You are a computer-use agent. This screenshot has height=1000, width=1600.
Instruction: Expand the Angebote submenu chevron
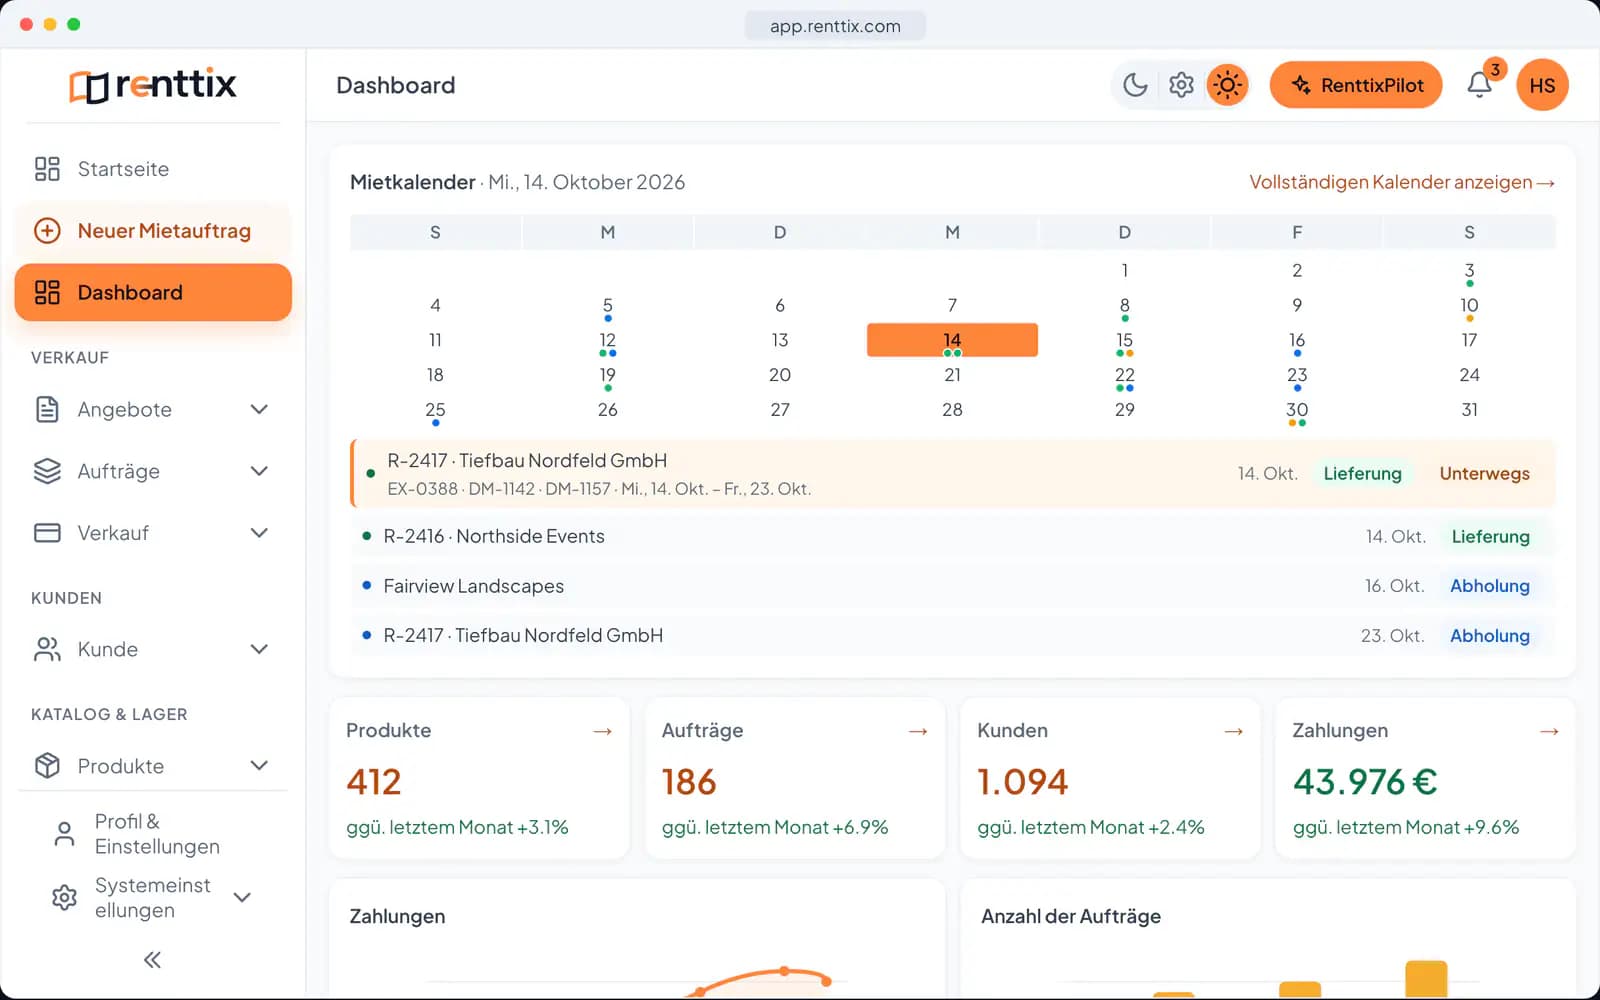[x=259, y=409]
